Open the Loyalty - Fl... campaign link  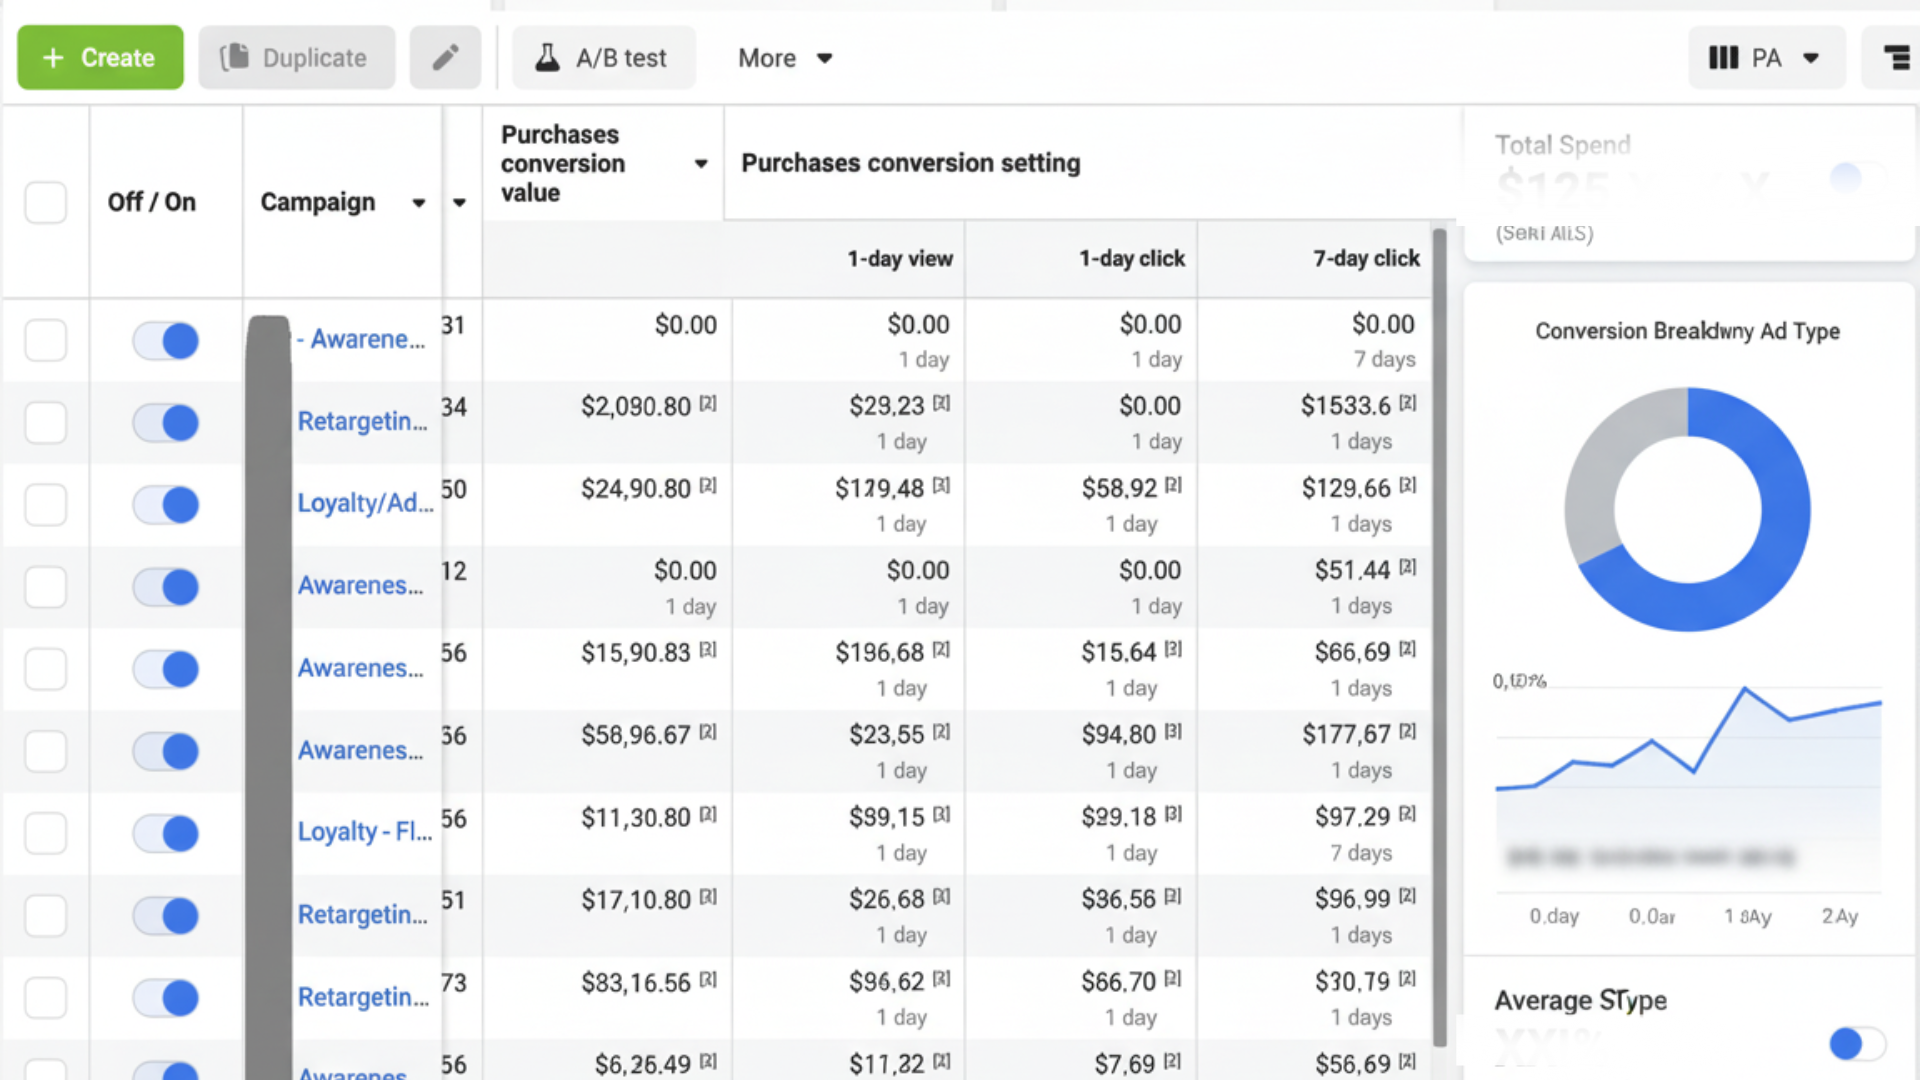point(364,832)
